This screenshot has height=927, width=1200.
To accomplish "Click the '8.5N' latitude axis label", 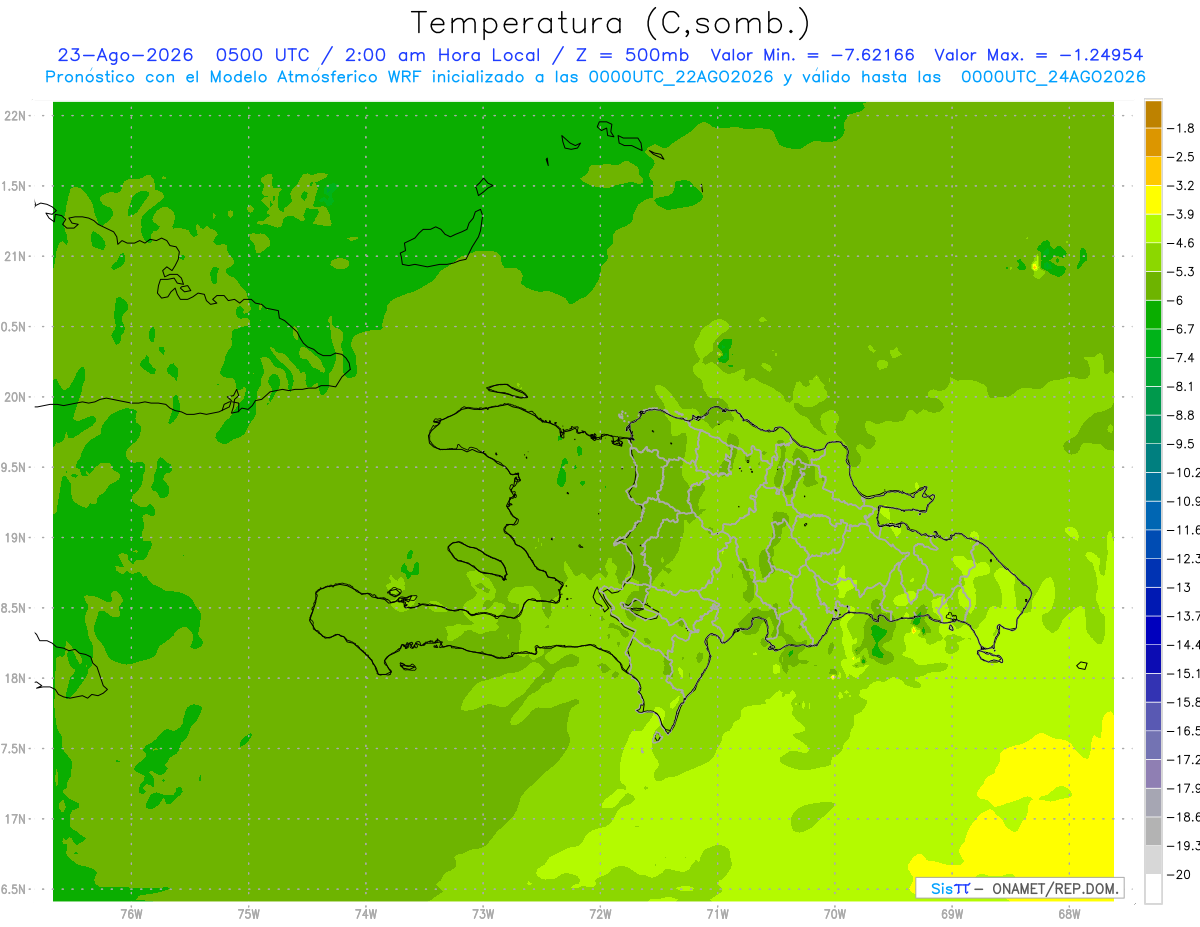I will coord(15,608).
